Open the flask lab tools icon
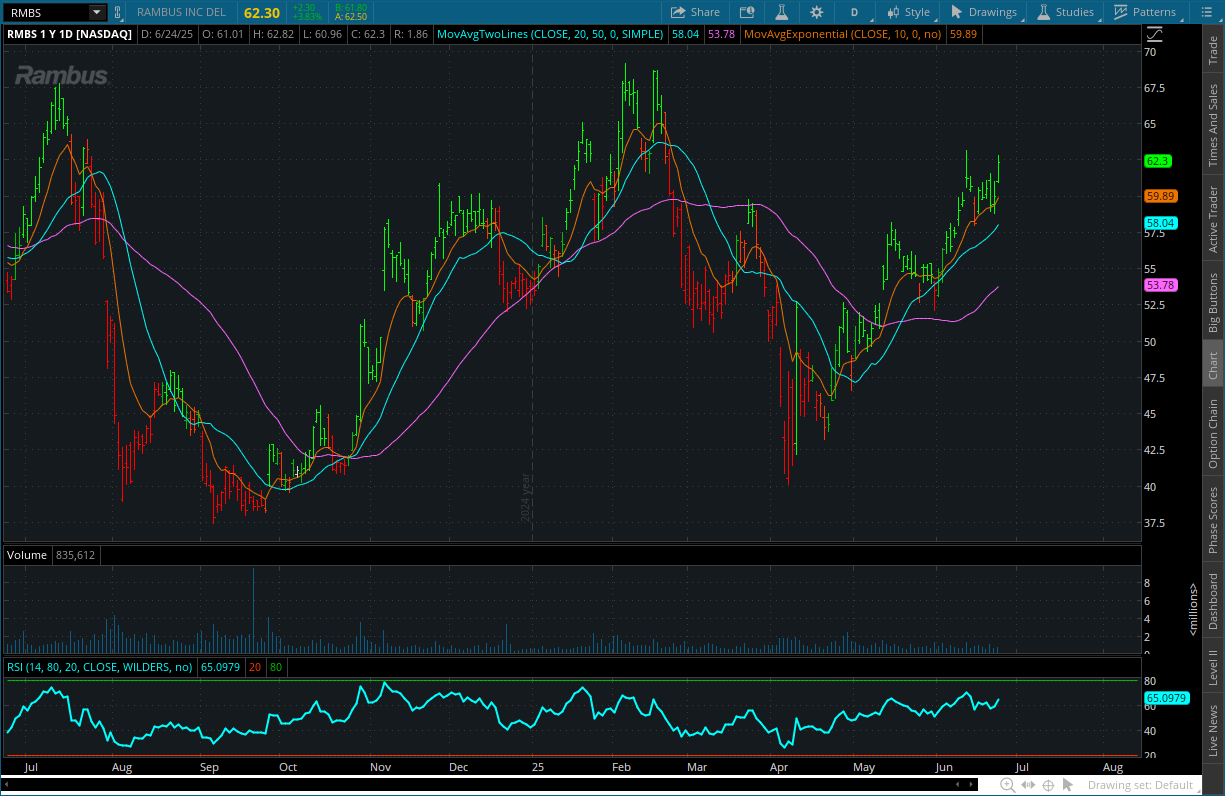The width and height of the screenshot is (1225, 796). (782, 12)
